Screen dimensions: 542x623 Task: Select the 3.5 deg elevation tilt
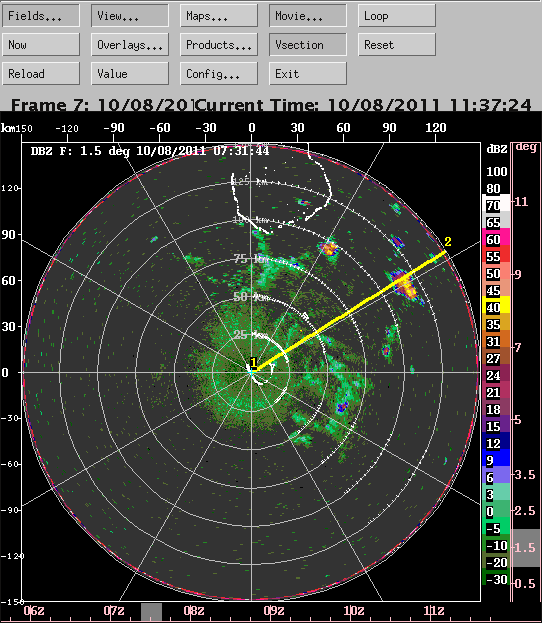(526, 474)
